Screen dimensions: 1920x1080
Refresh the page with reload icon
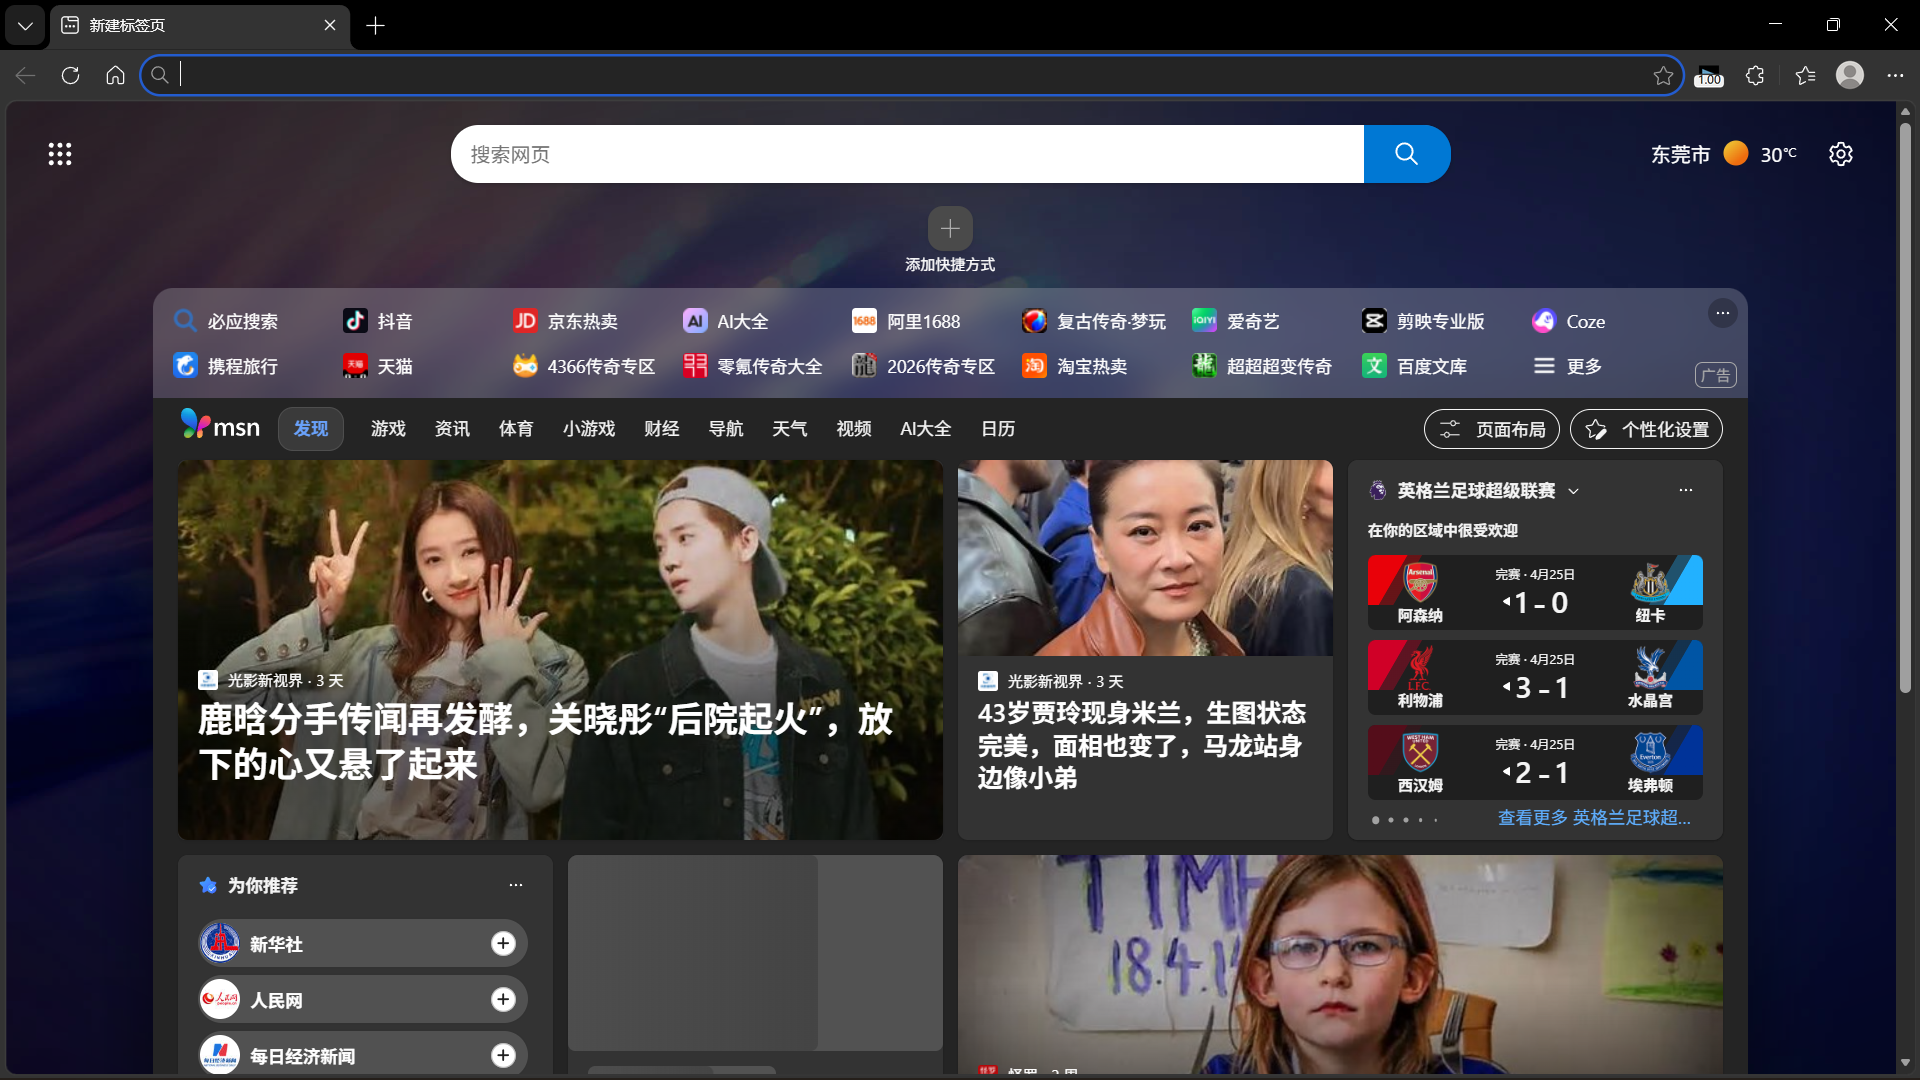[70, 76]
